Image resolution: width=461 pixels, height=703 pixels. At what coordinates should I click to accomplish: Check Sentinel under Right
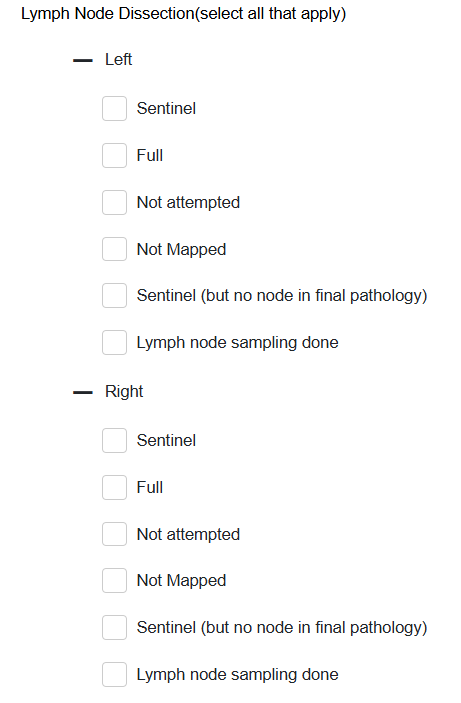(114, 440)
